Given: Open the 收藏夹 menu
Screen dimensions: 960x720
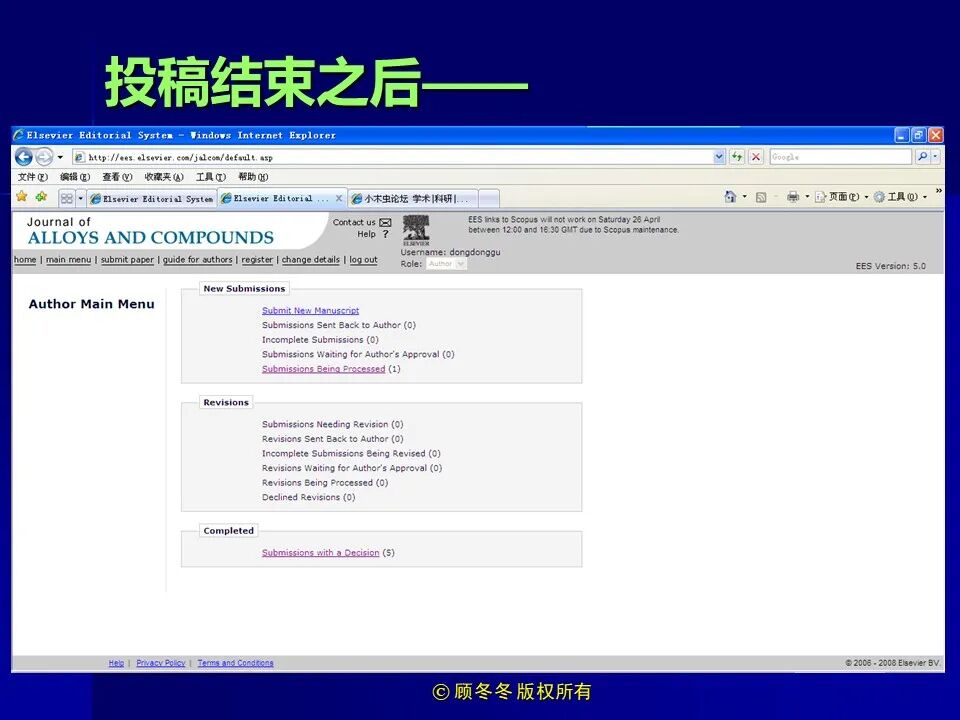Looking at the screenshot, I should [163, 177].
